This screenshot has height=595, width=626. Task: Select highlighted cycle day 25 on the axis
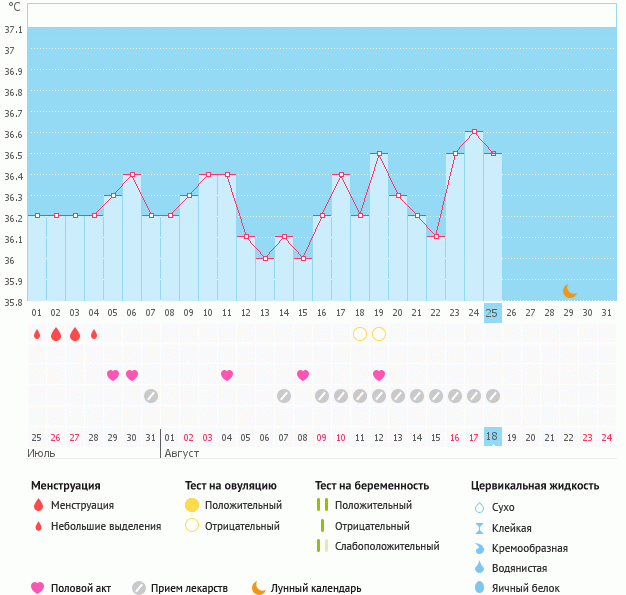coord(492,313)
